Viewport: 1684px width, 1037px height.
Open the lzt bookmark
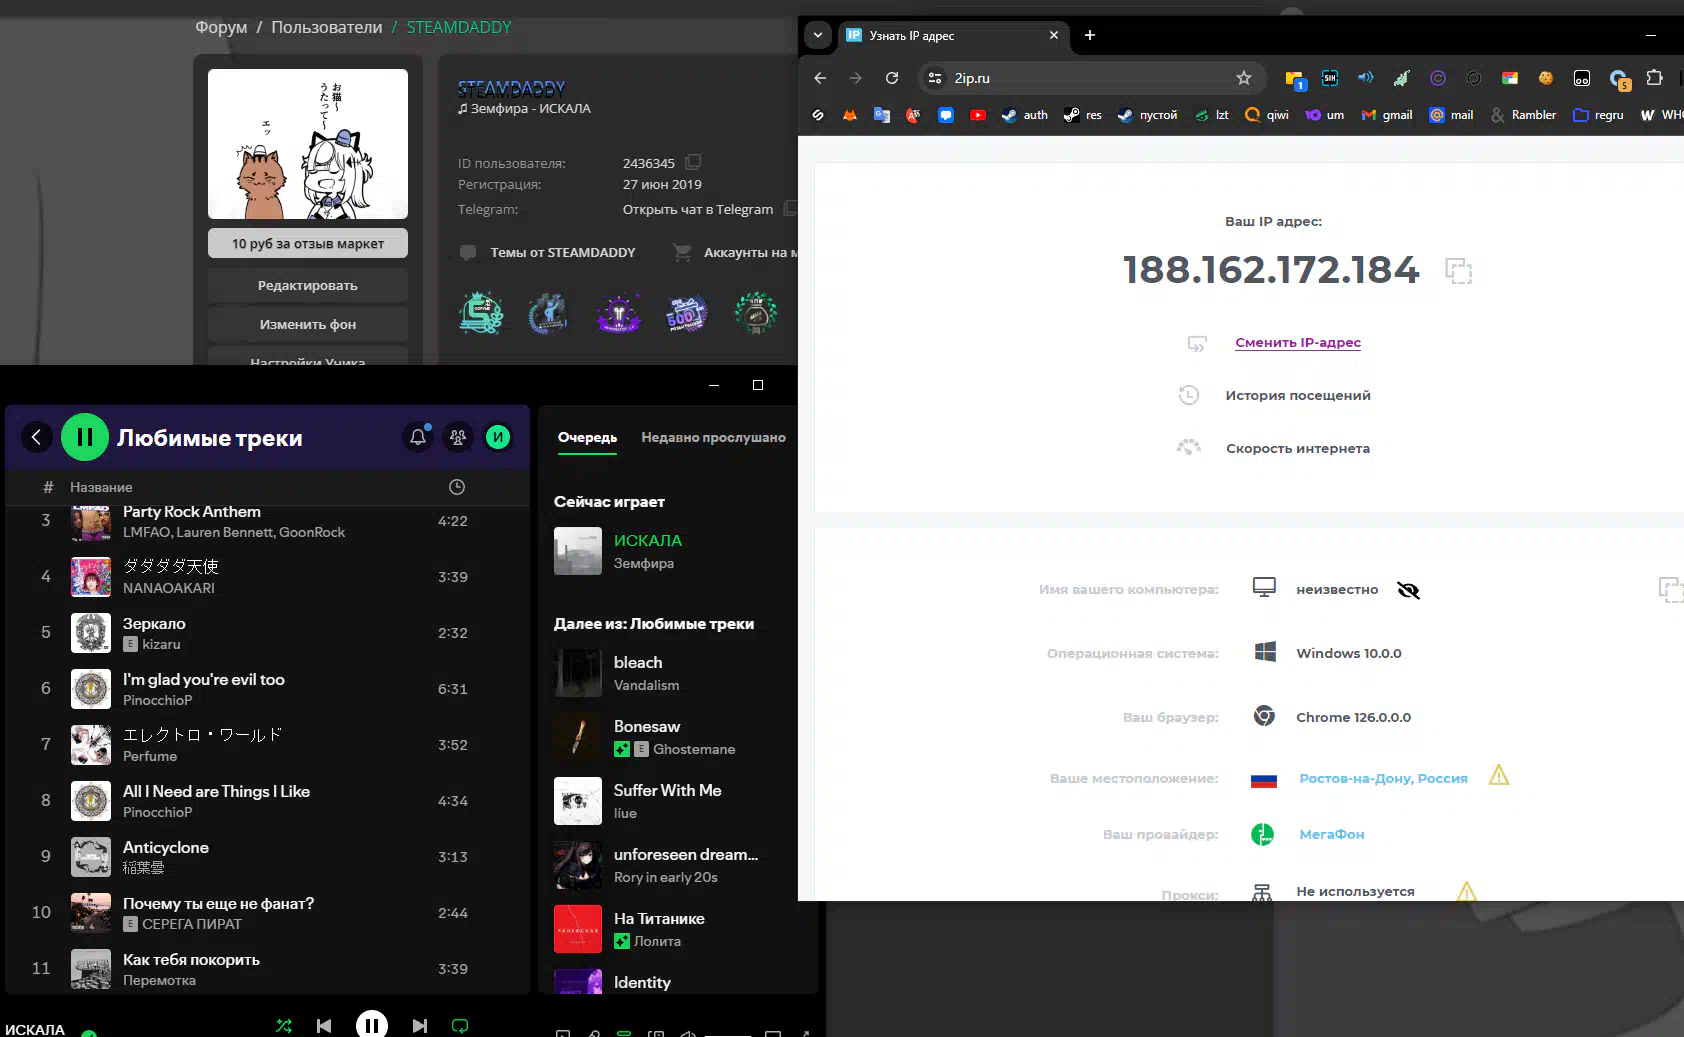1212,115
